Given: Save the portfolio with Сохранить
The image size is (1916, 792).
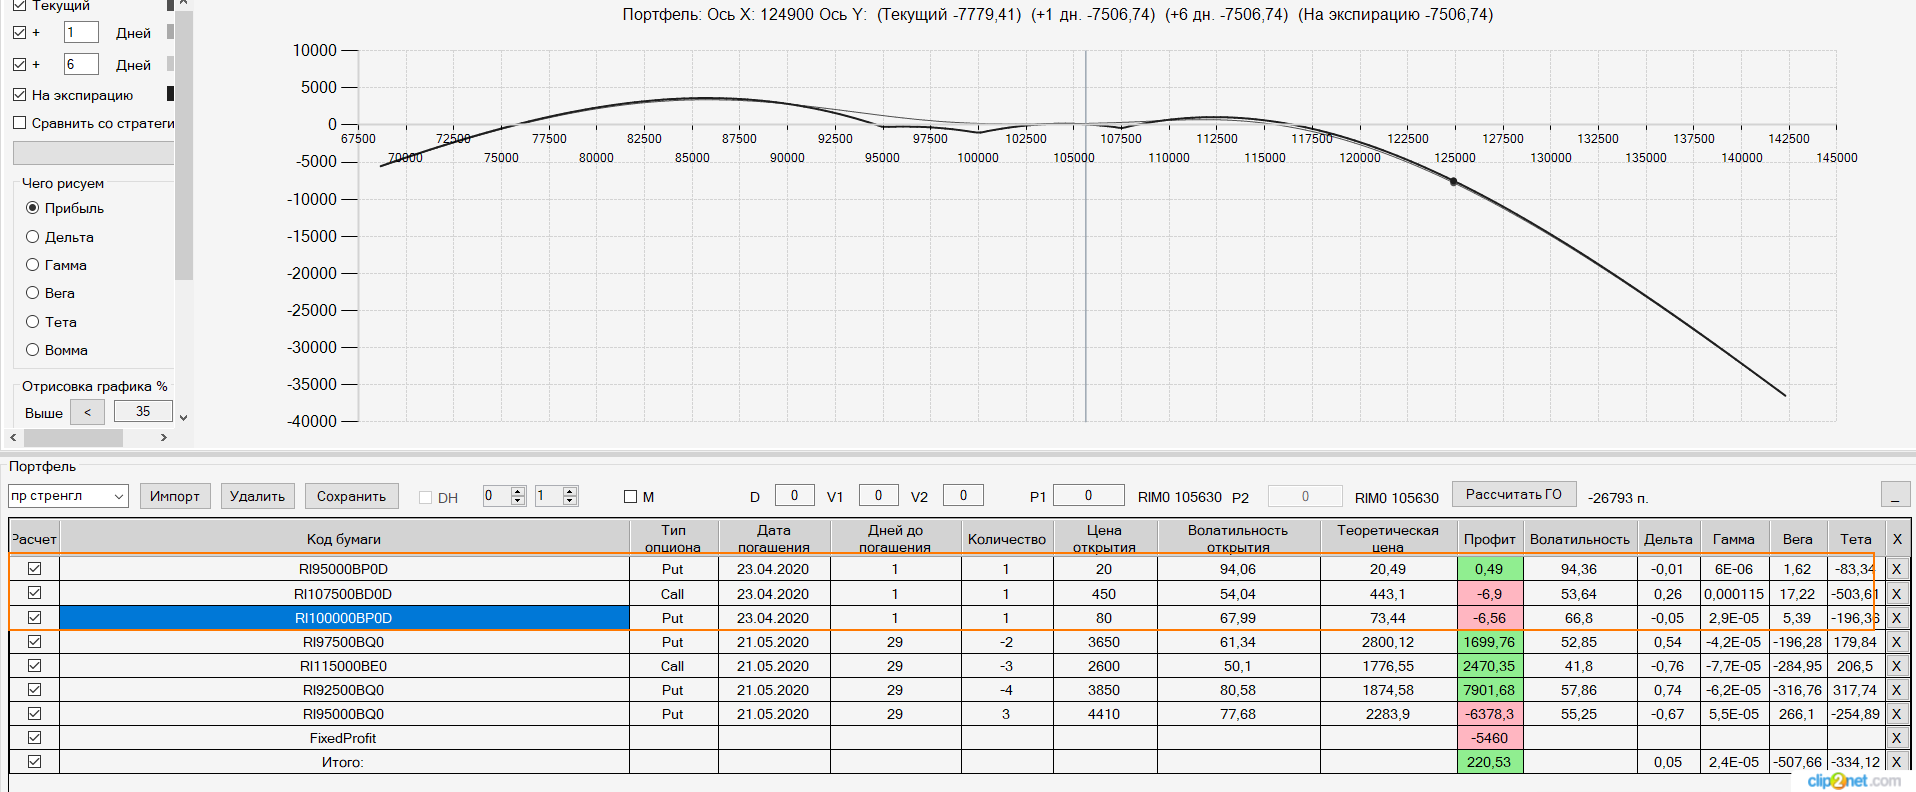Looking at the screenshot, I should click(x=352, y=496).
